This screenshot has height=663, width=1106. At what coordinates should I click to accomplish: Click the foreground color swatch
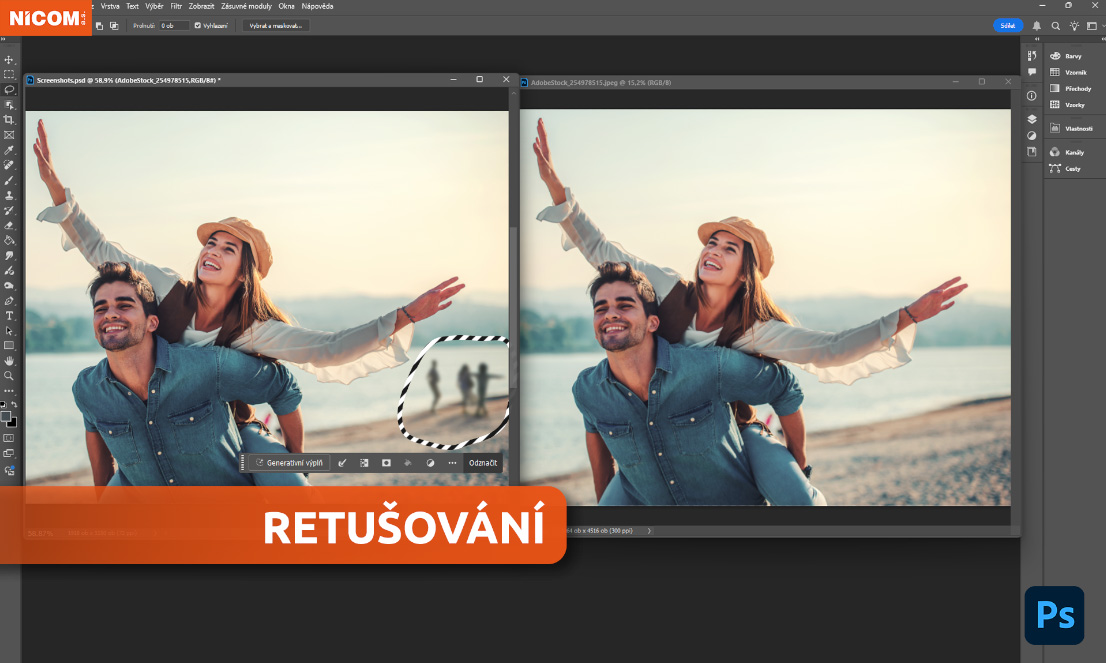coord(6,416)
